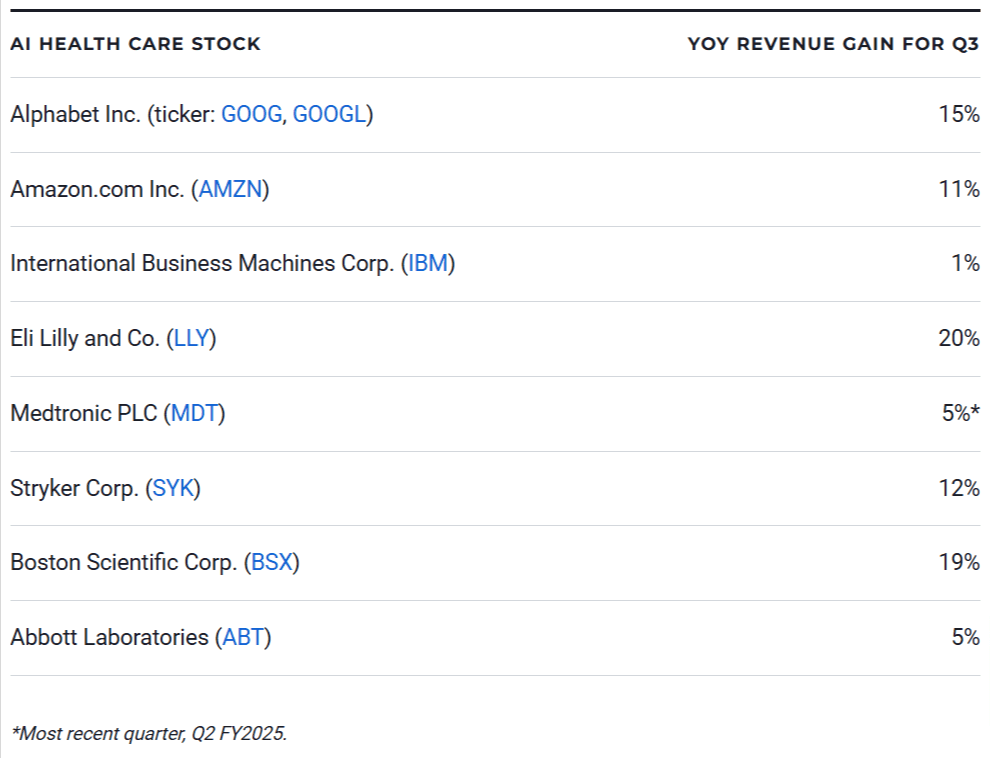Select Eli Lilly's 20% revenue gain
This screenshot has width=990, height=758.
[x=959, y=338]
